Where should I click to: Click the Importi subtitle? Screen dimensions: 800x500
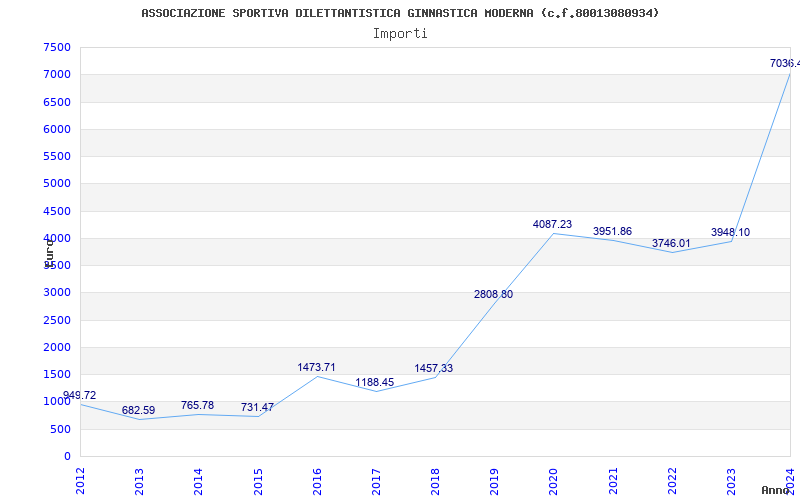[400, 34]
